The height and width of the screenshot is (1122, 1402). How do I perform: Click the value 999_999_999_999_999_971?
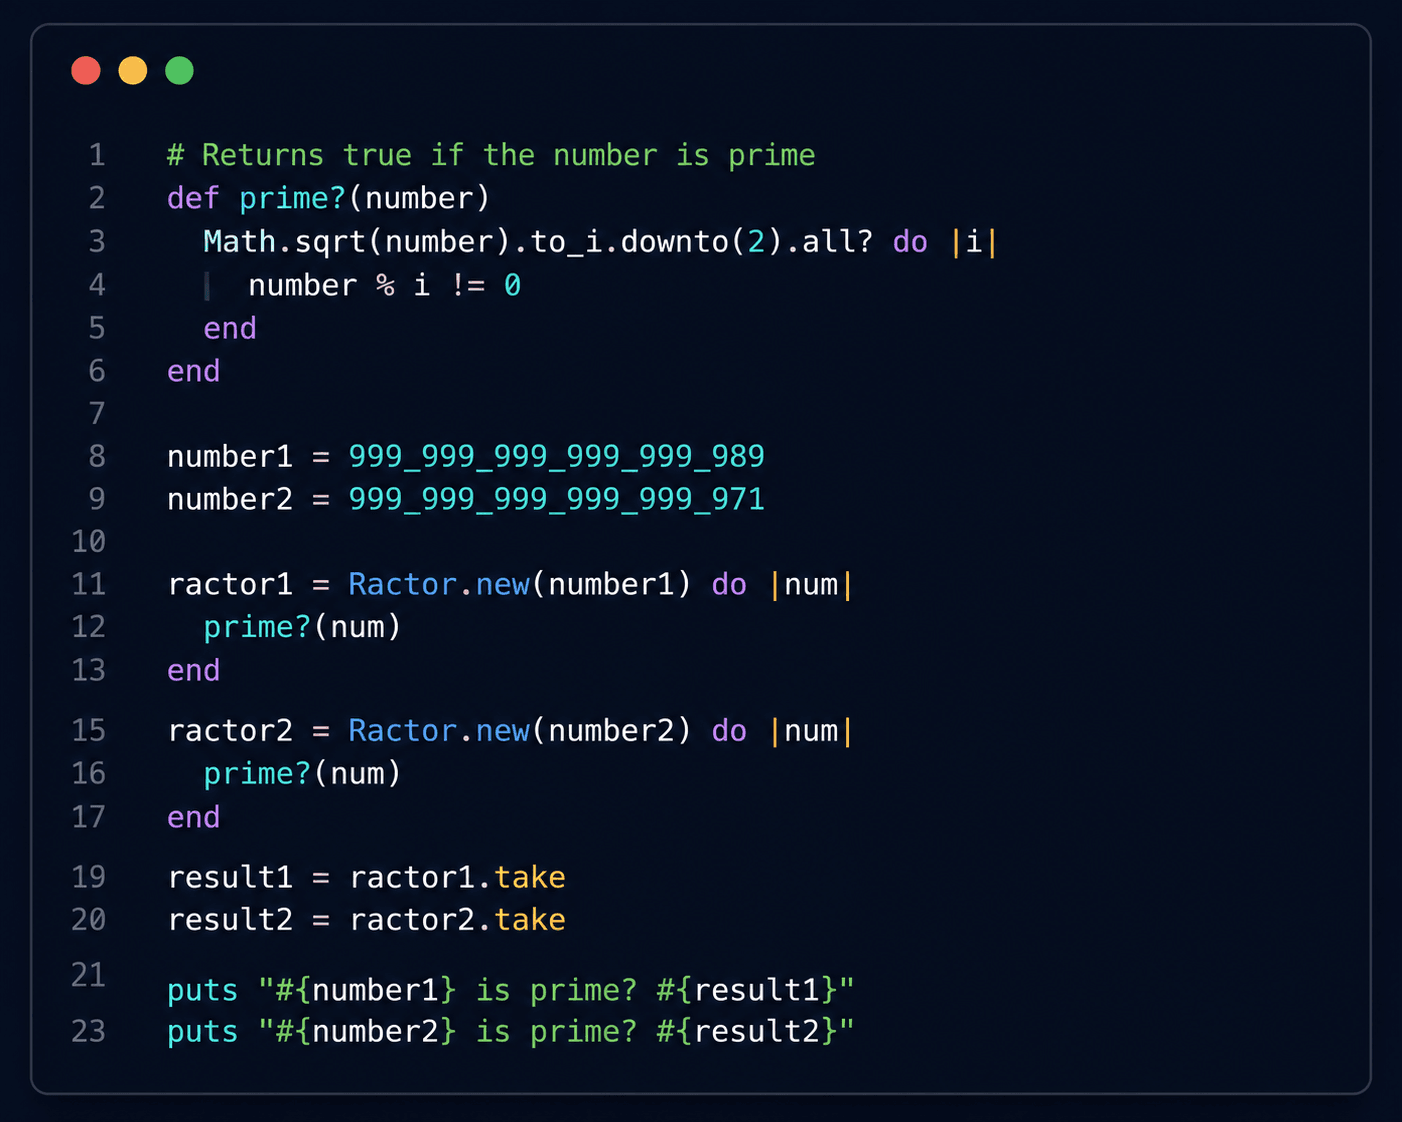tap(556, 499)
